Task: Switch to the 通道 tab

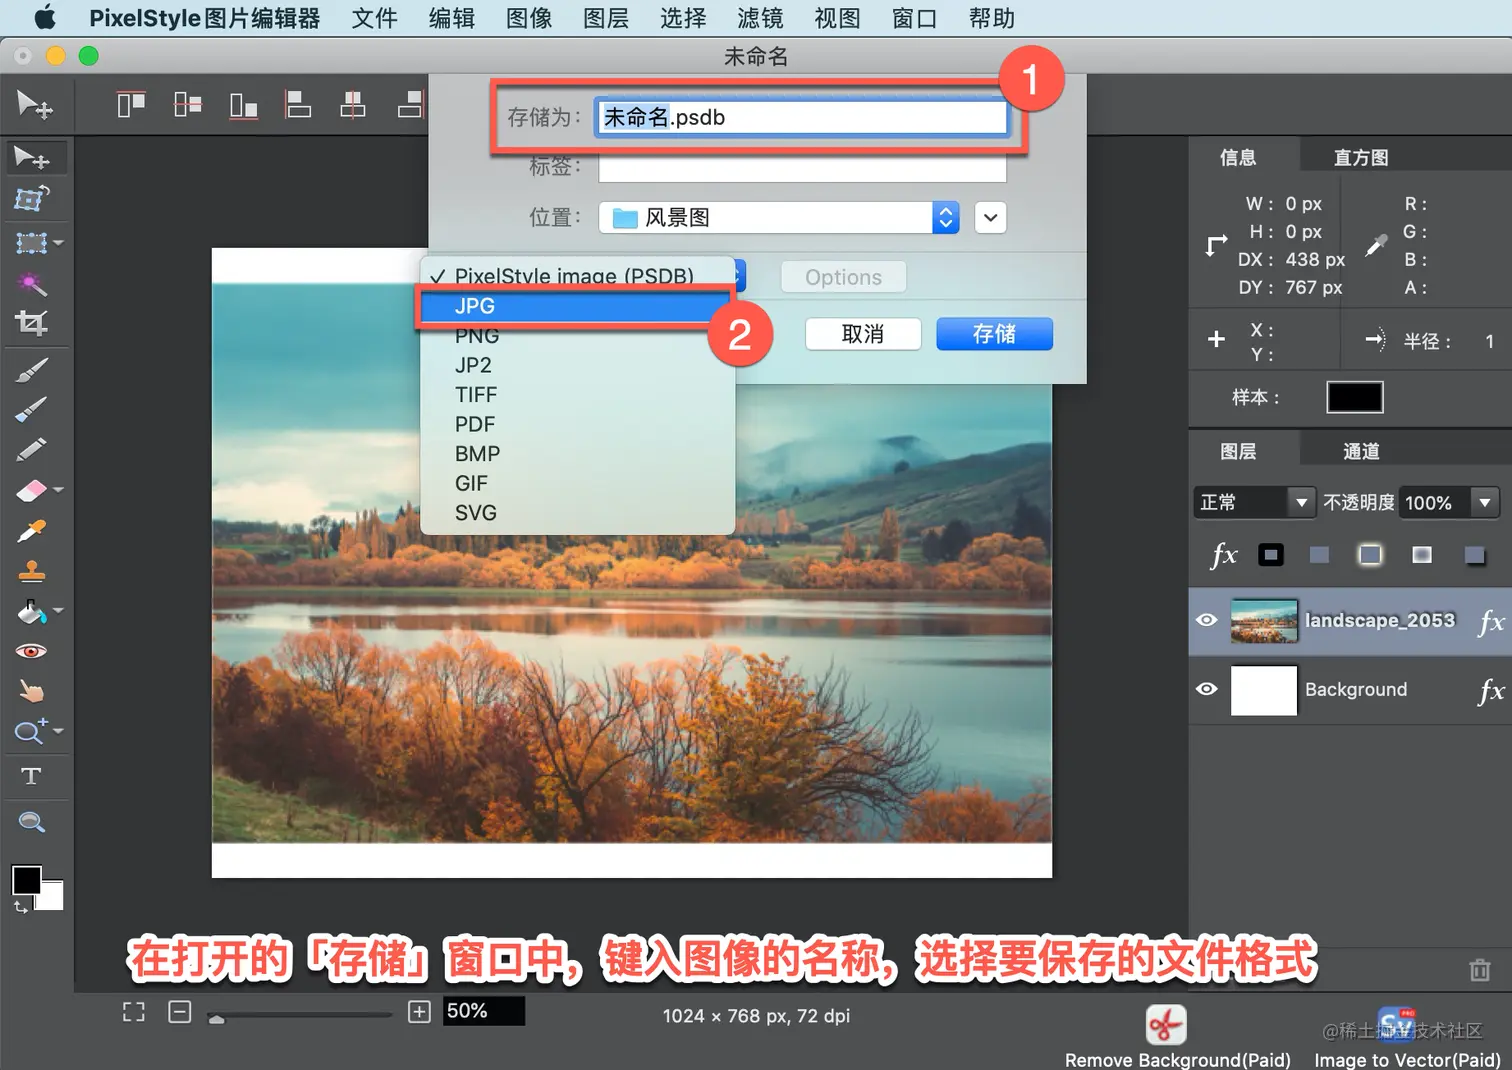Action: coord(1360,451)
